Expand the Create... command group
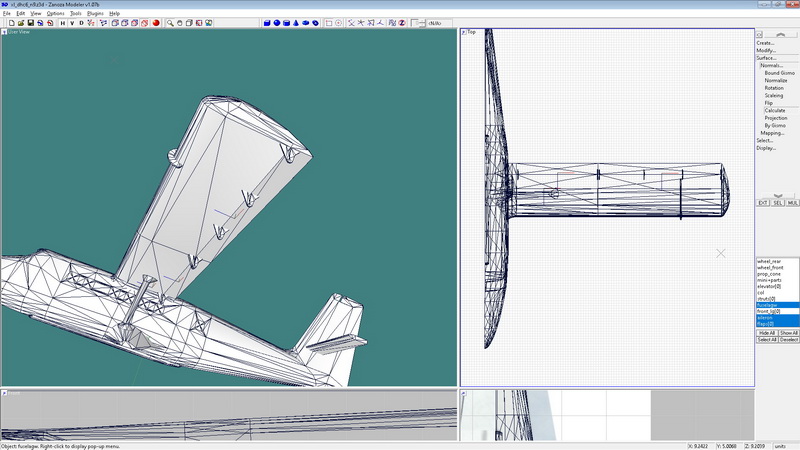 [x=765, y=42]
